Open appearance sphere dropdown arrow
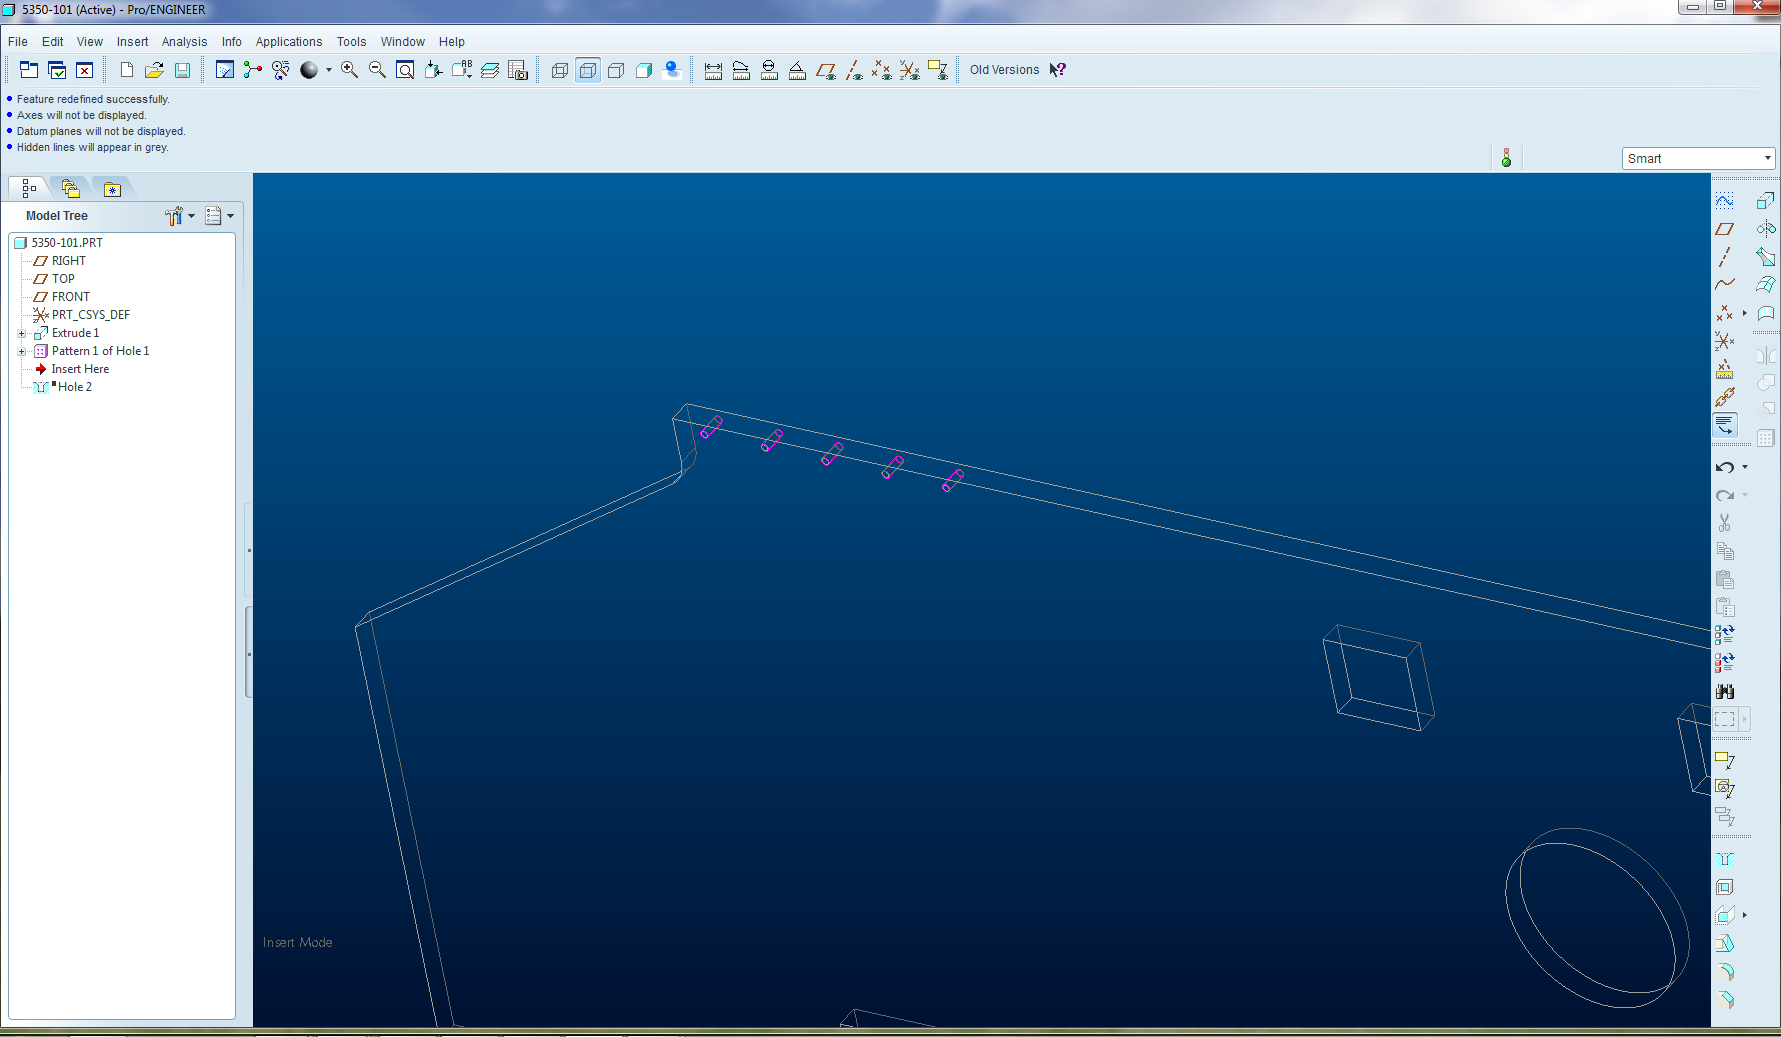 (329, 70)
